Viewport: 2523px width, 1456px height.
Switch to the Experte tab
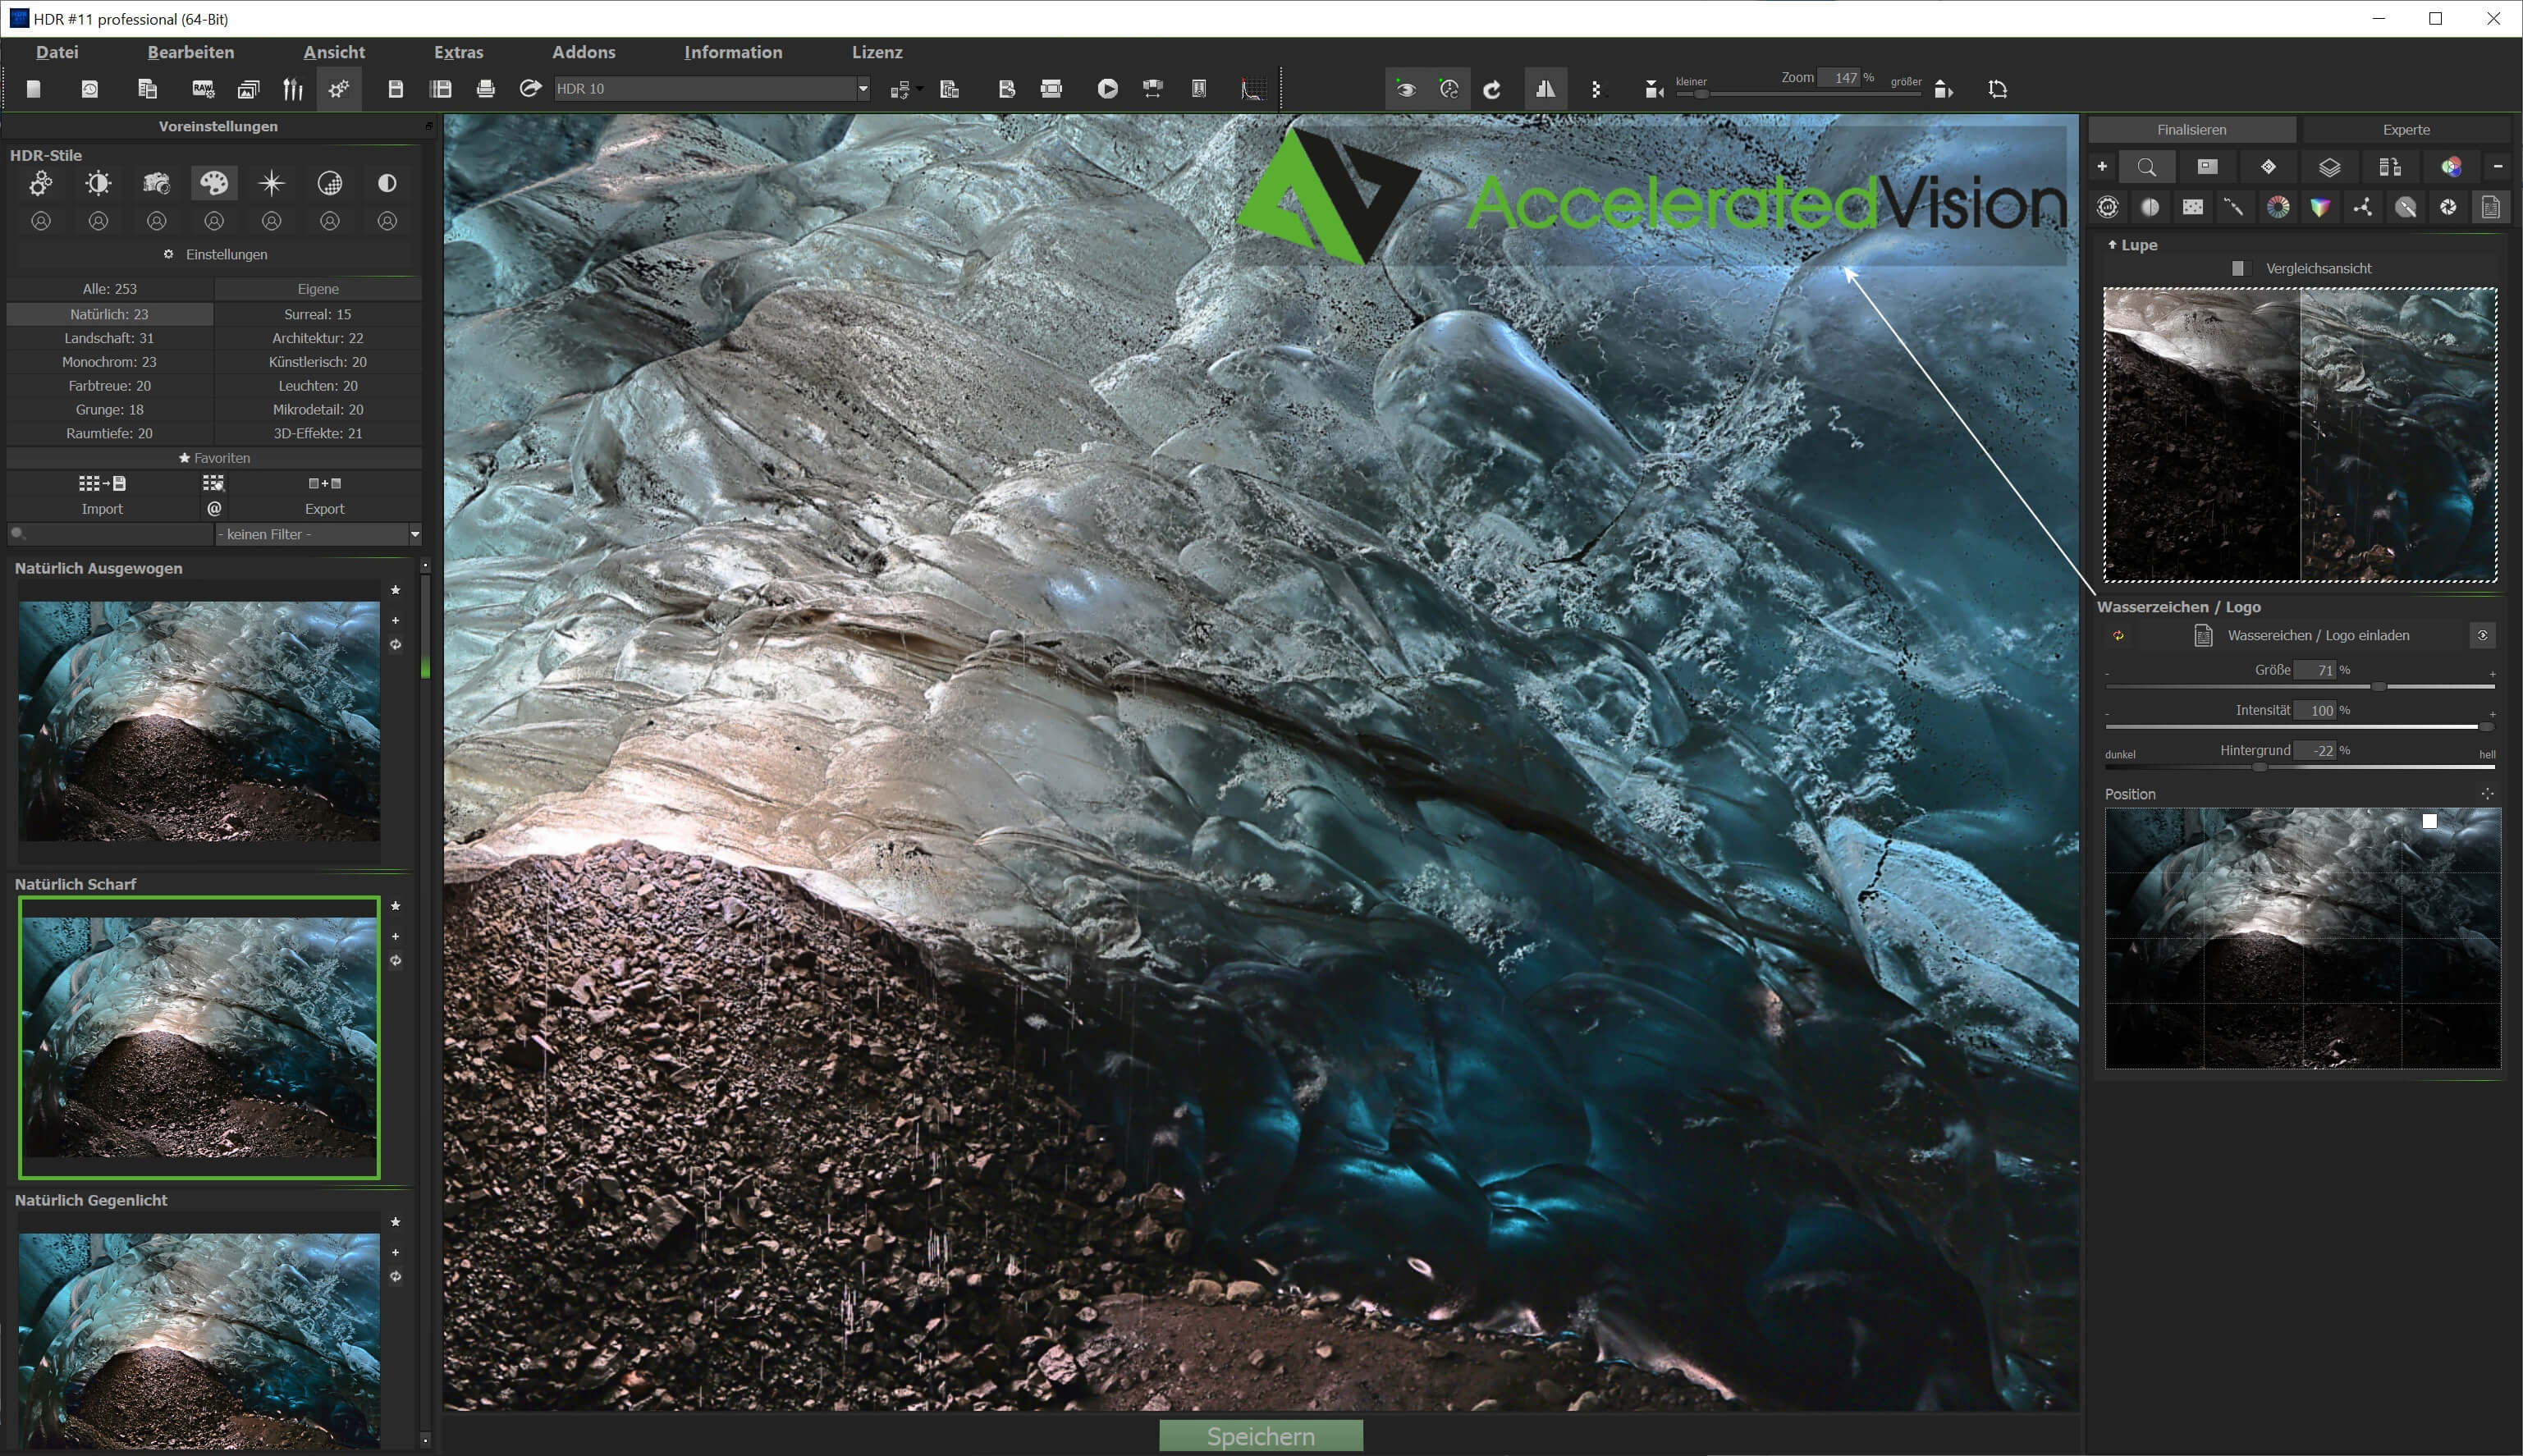click(2405, 130)
